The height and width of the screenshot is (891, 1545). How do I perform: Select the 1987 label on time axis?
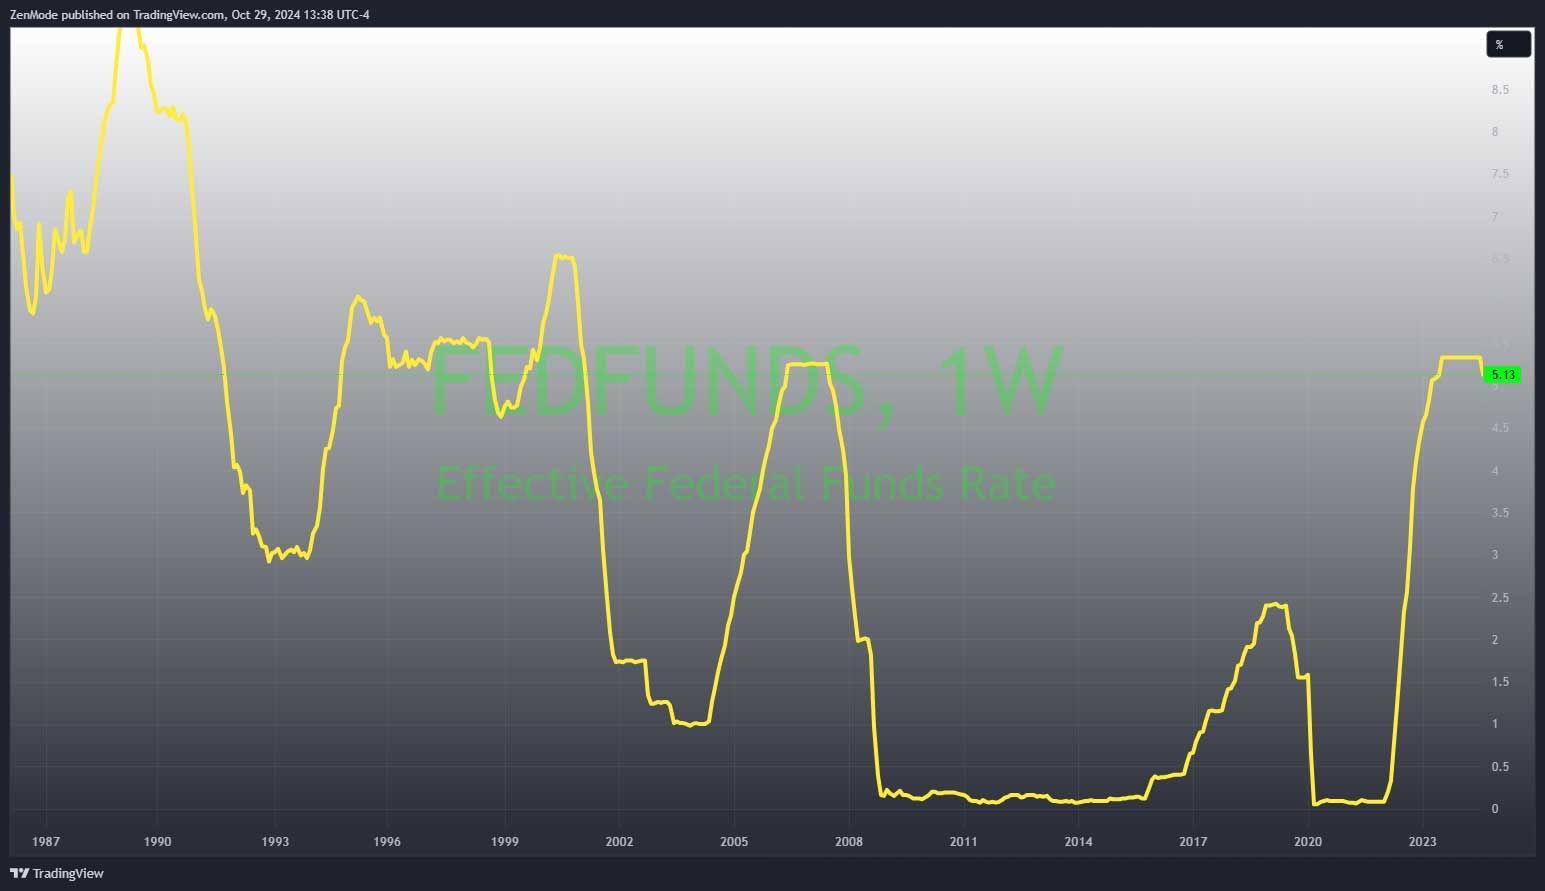coord(46,842)
